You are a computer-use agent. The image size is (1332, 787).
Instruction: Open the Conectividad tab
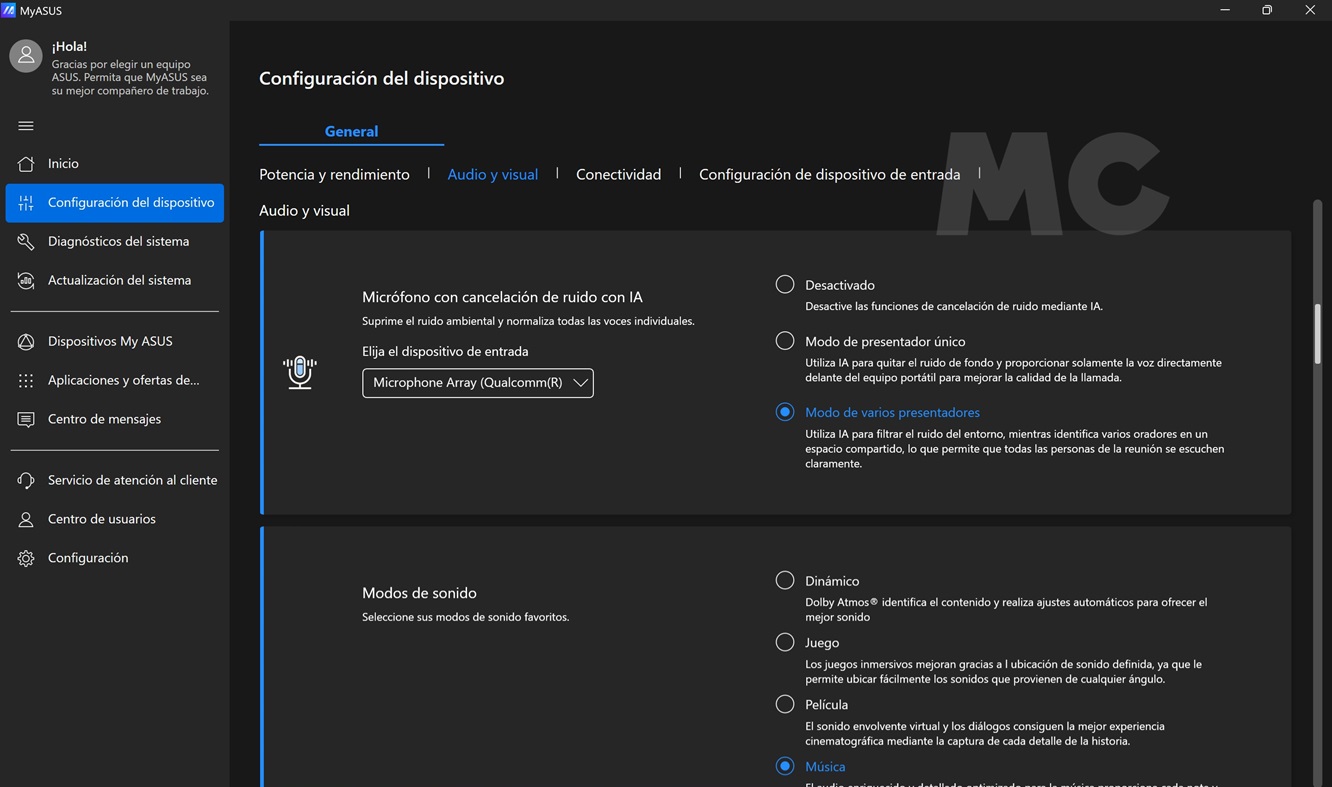pyautogui.click(x=618, y=175)
